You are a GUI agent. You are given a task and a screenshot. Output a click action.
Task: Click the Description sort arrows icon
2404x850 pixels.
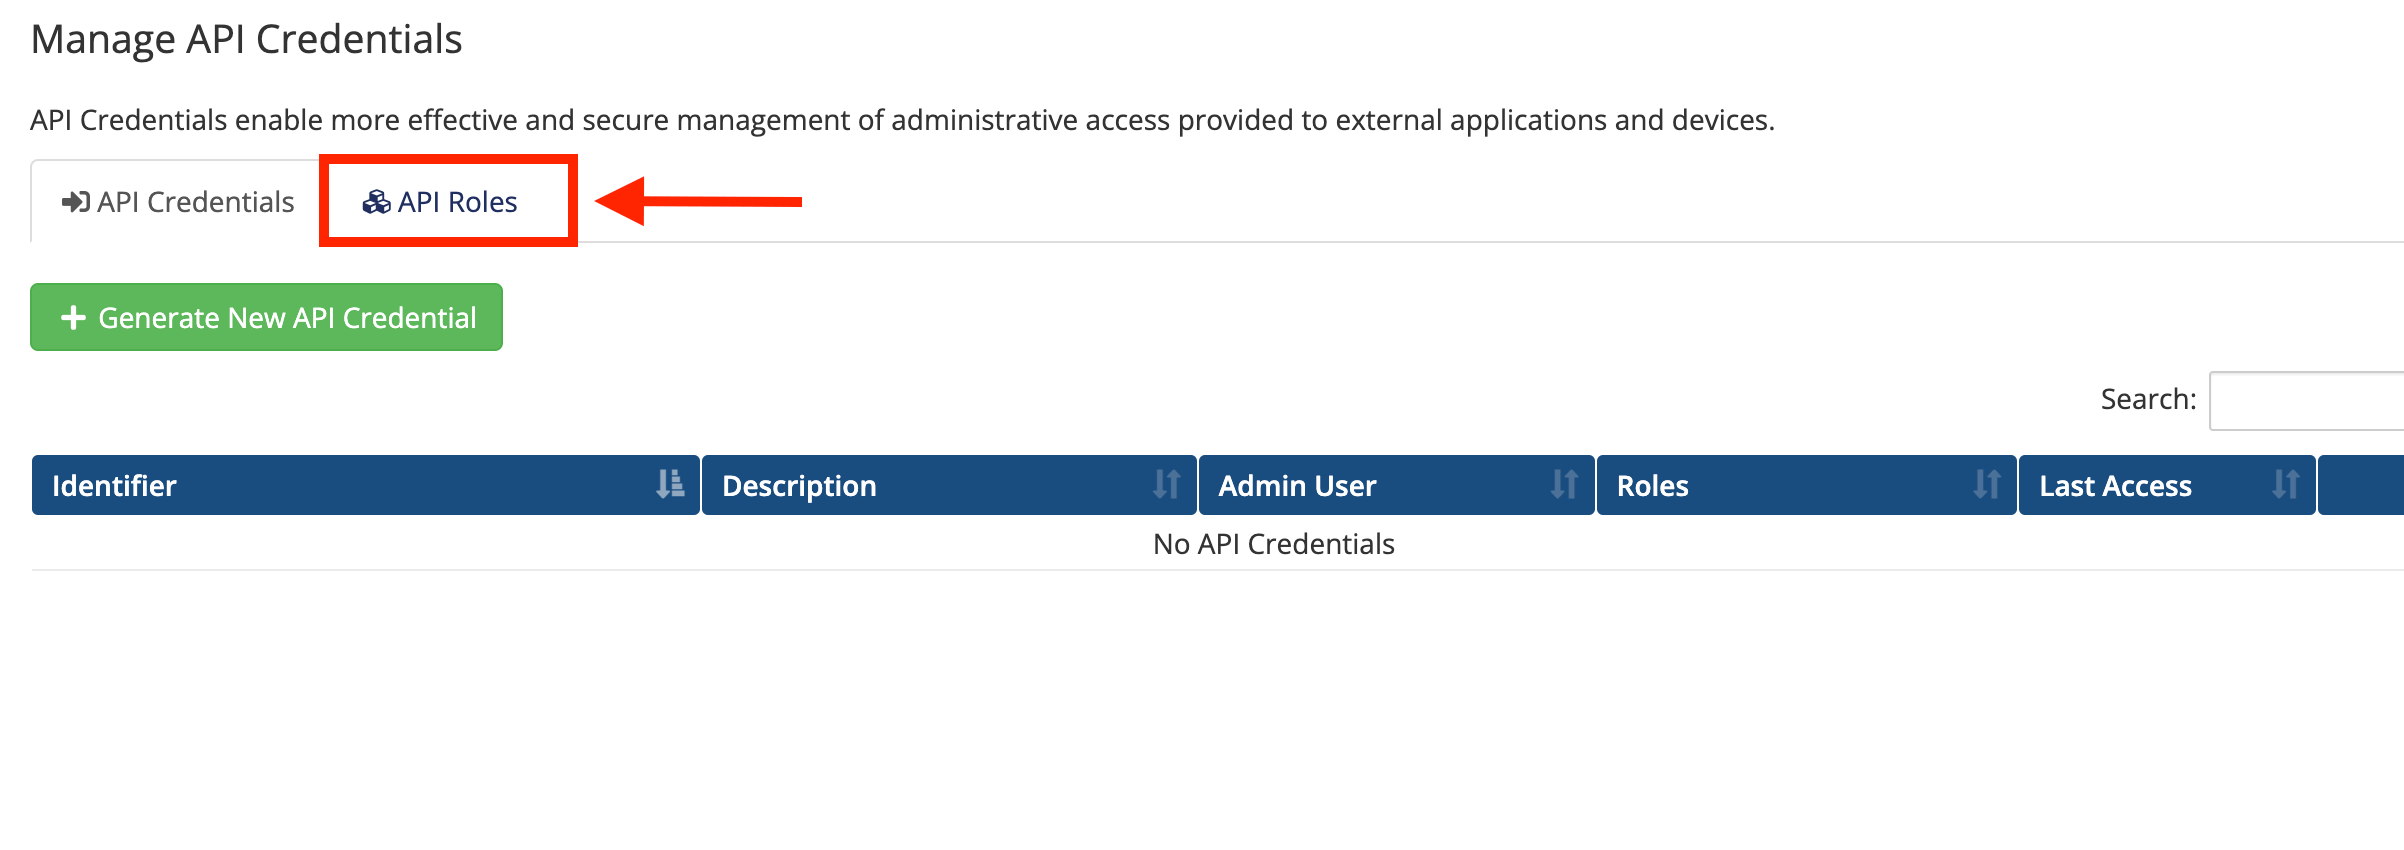point(1167,484)
